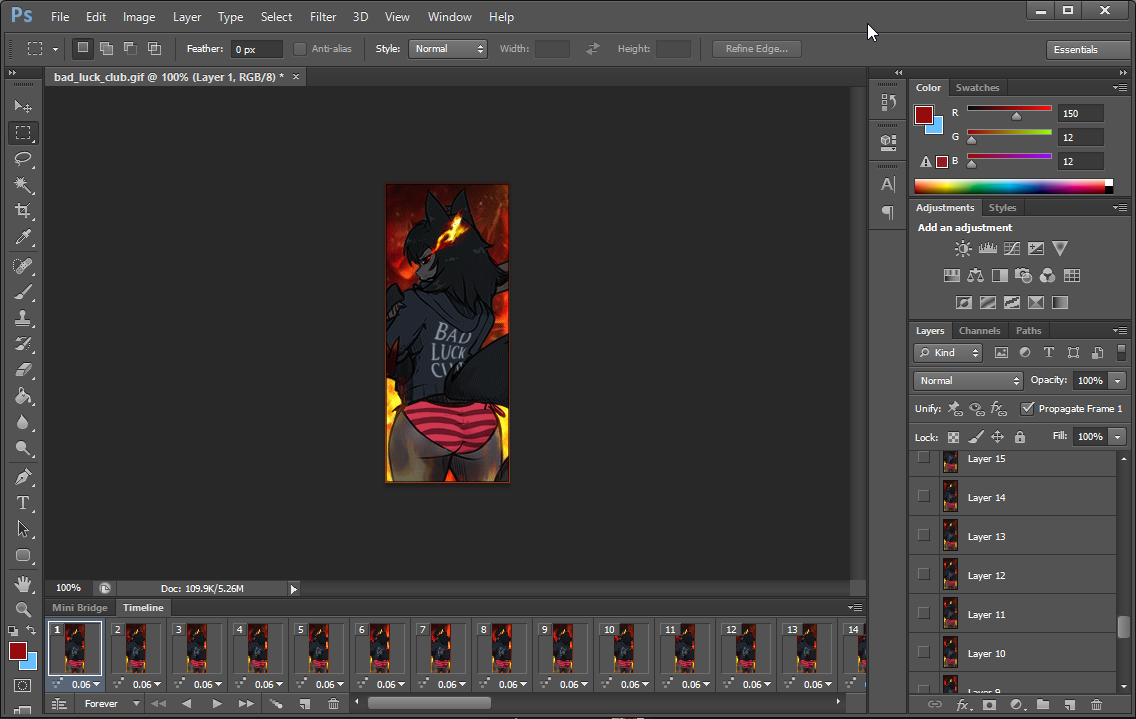This screenshot has width=1136, height=719.
Task: Open the Style dropdown set to Normal
Action: pos(448,49)
